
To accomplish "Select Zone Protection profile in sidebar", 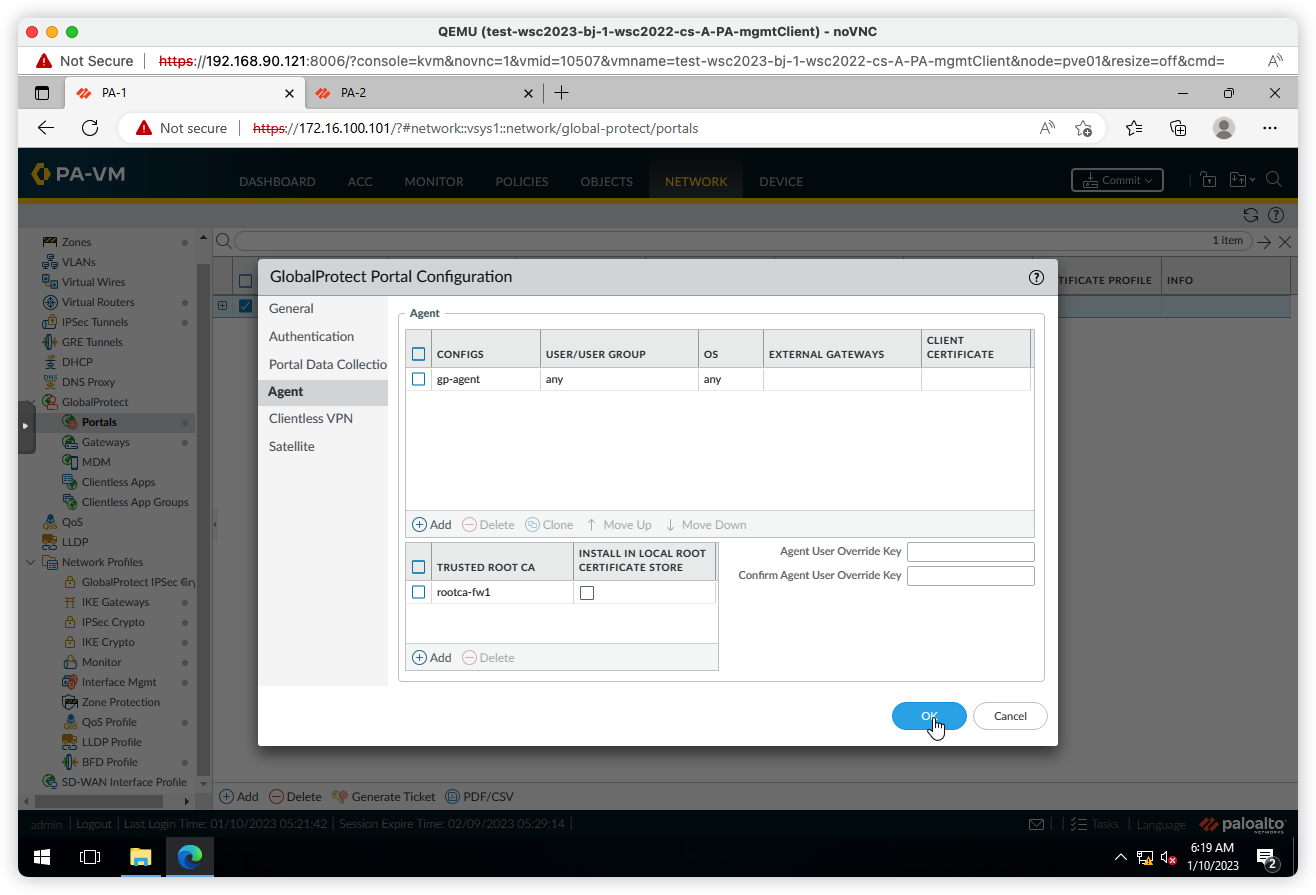I will point(121,702).
